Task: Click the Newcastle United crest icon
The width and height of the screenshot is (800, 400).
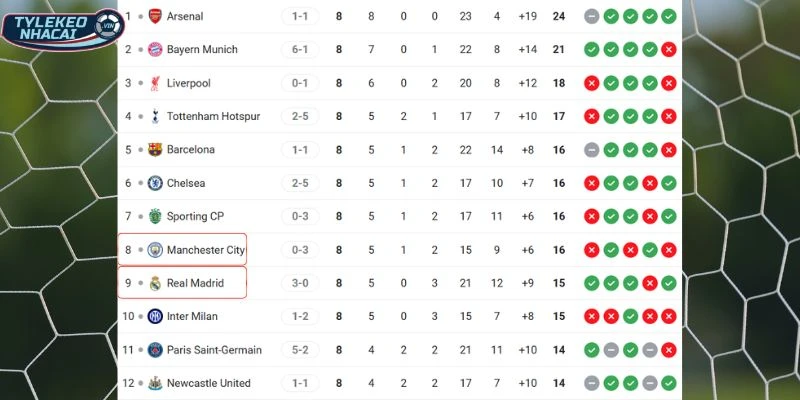Action: [x=154, y=383]
